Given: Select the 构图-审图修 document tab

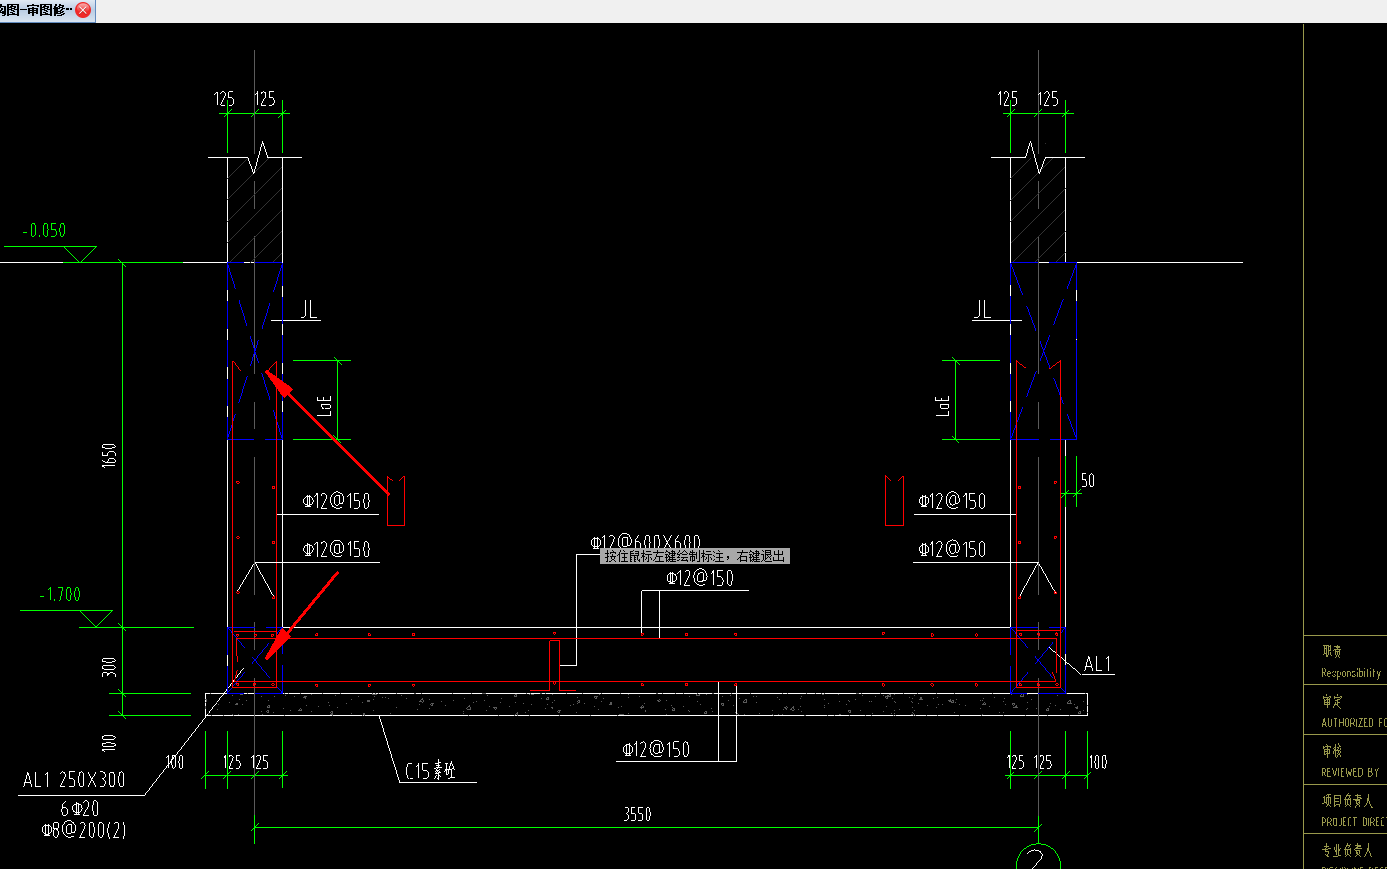Looking at the screenshot, I should (37, 10).
